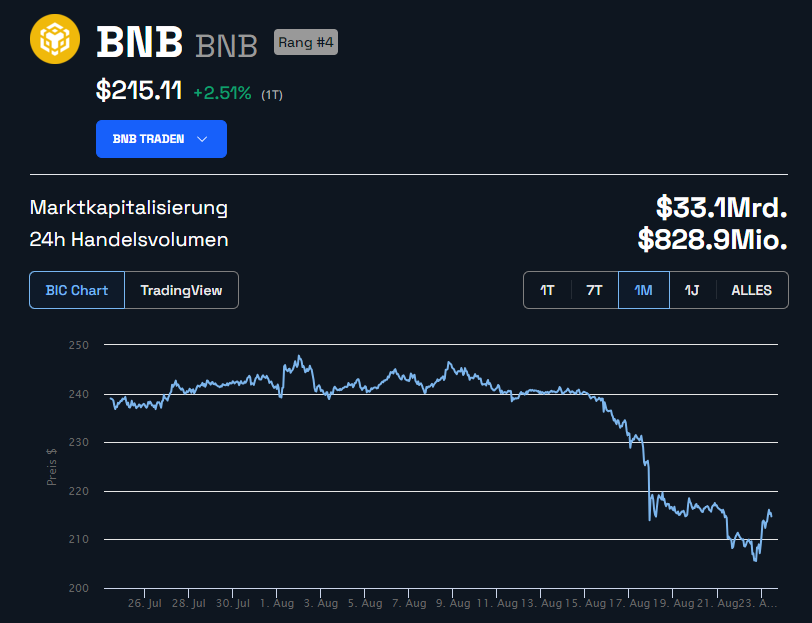Select the 1J timeframe
Screen dimensions: 812x623
pyautogui.click(x=692, y=289)
